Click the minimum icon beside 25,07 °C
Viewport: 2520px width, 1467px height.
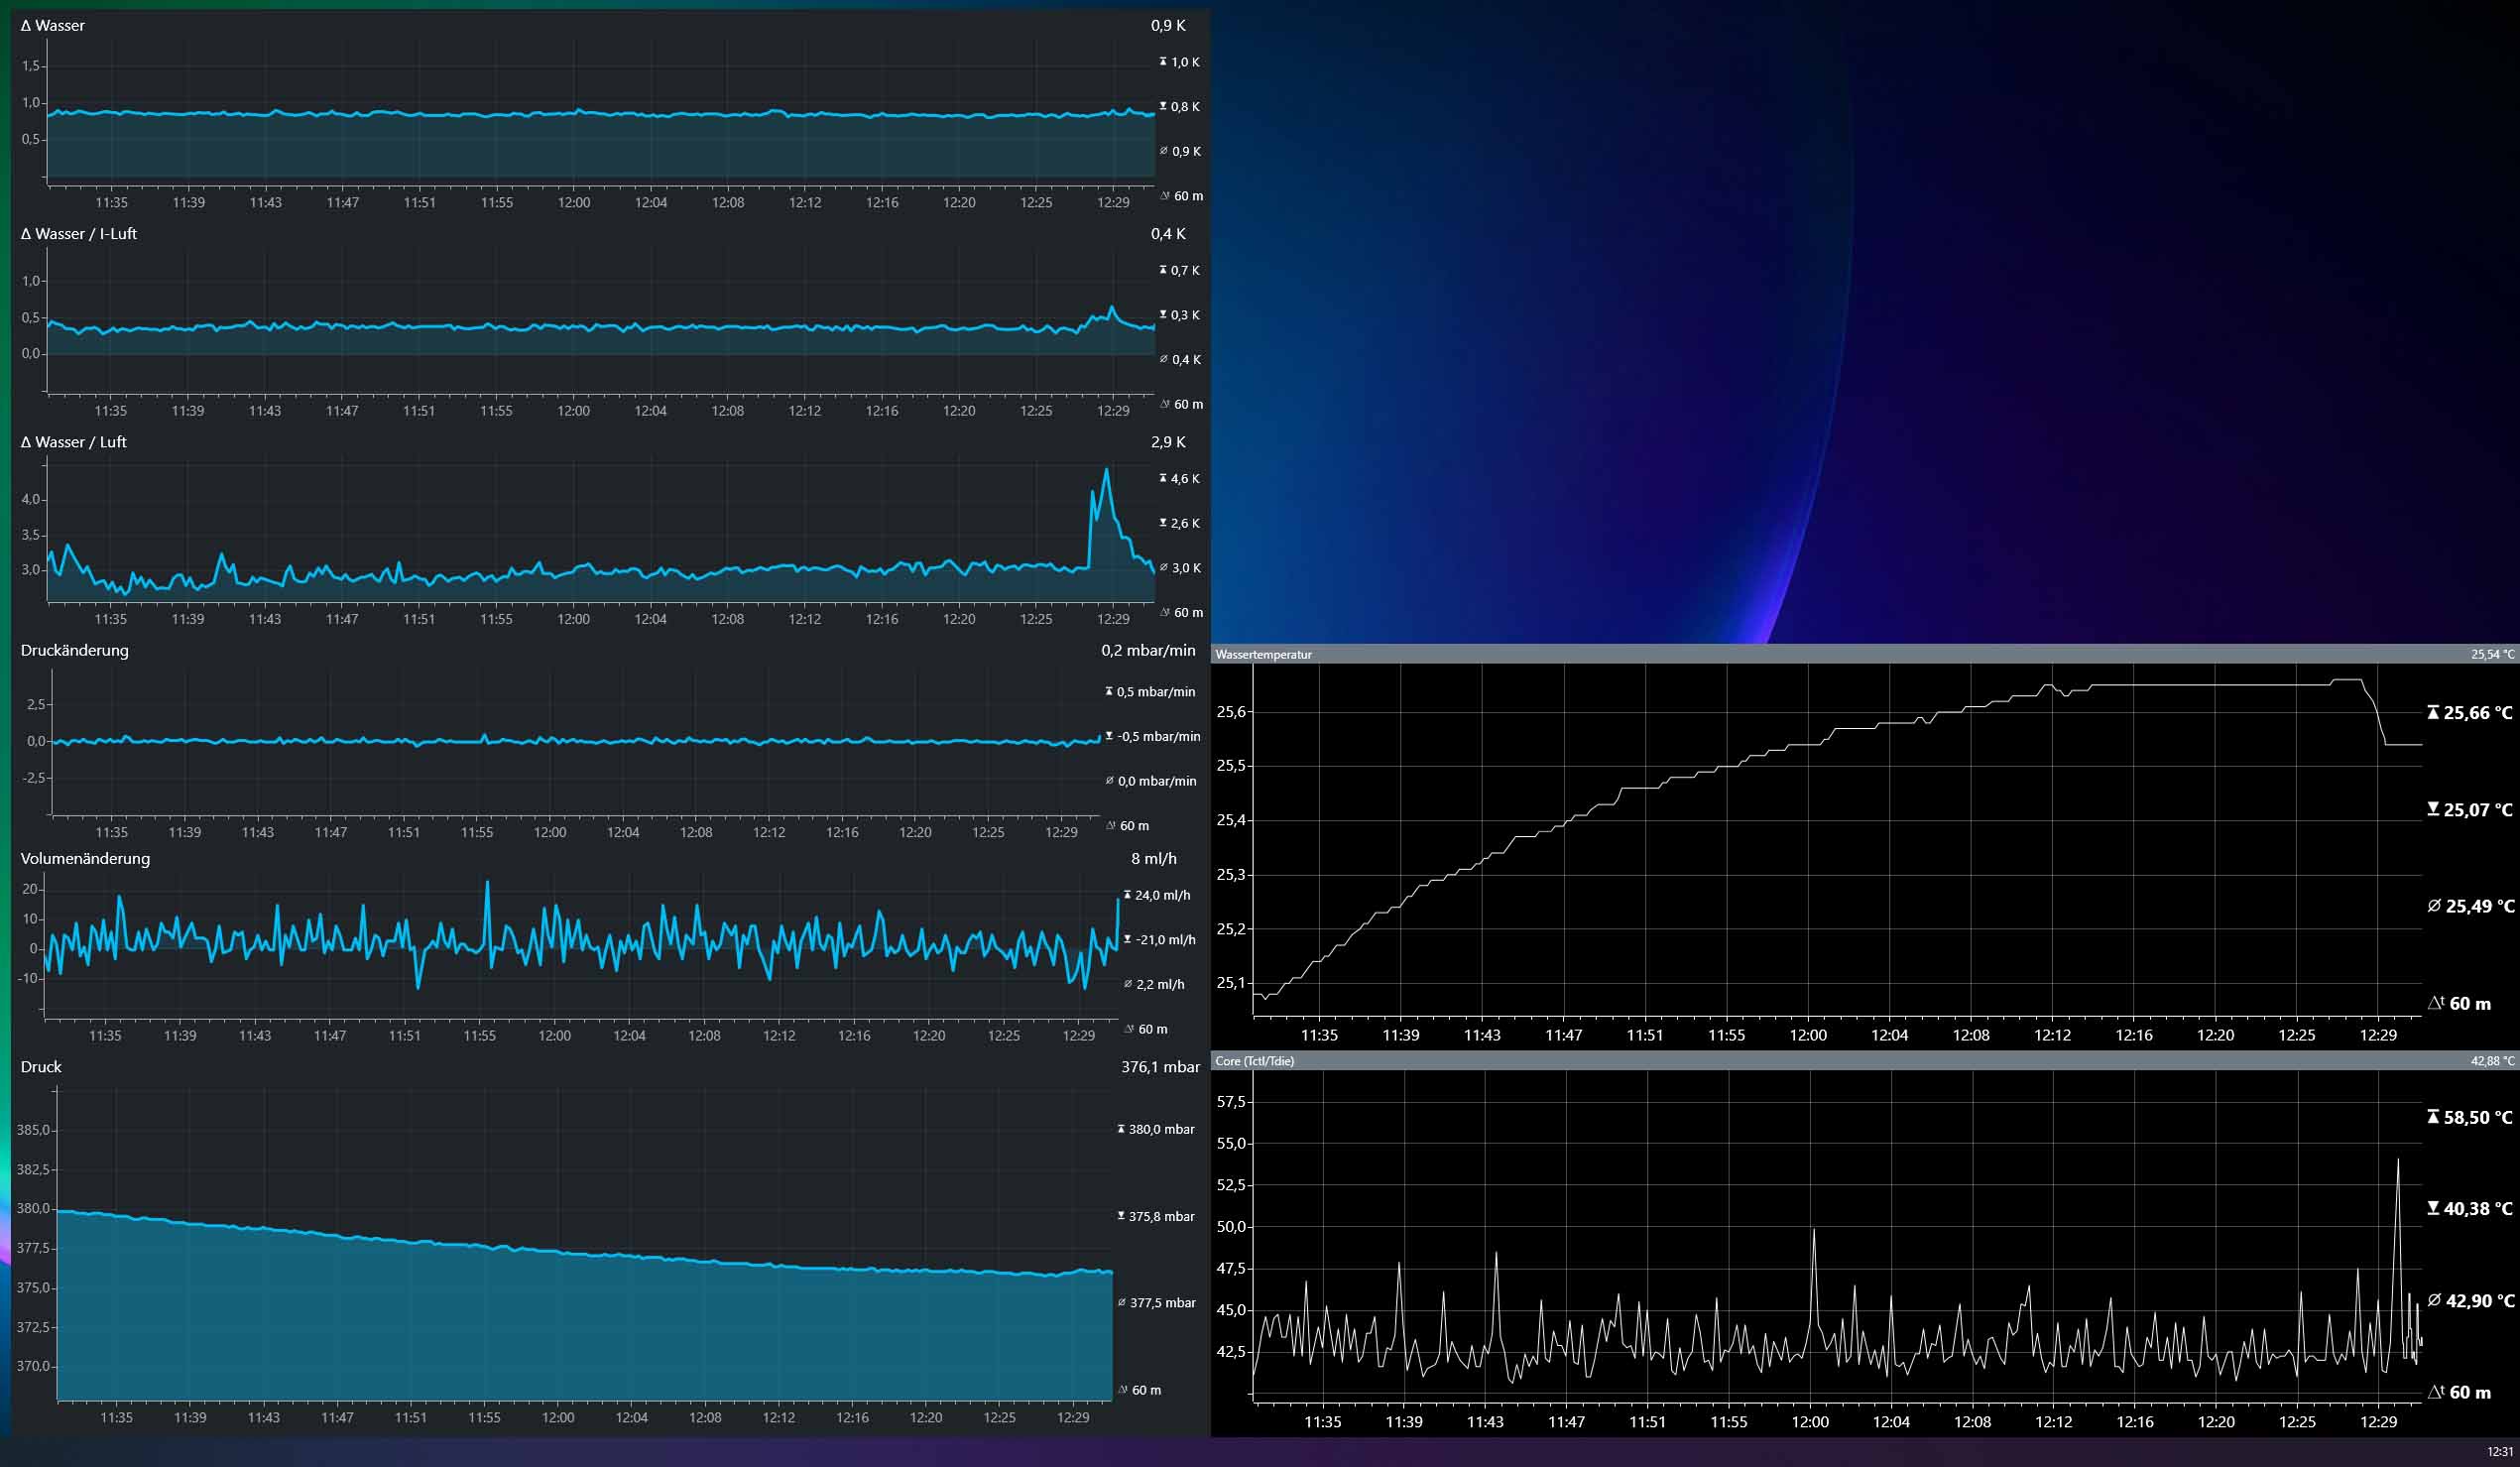coord(2433,809)
